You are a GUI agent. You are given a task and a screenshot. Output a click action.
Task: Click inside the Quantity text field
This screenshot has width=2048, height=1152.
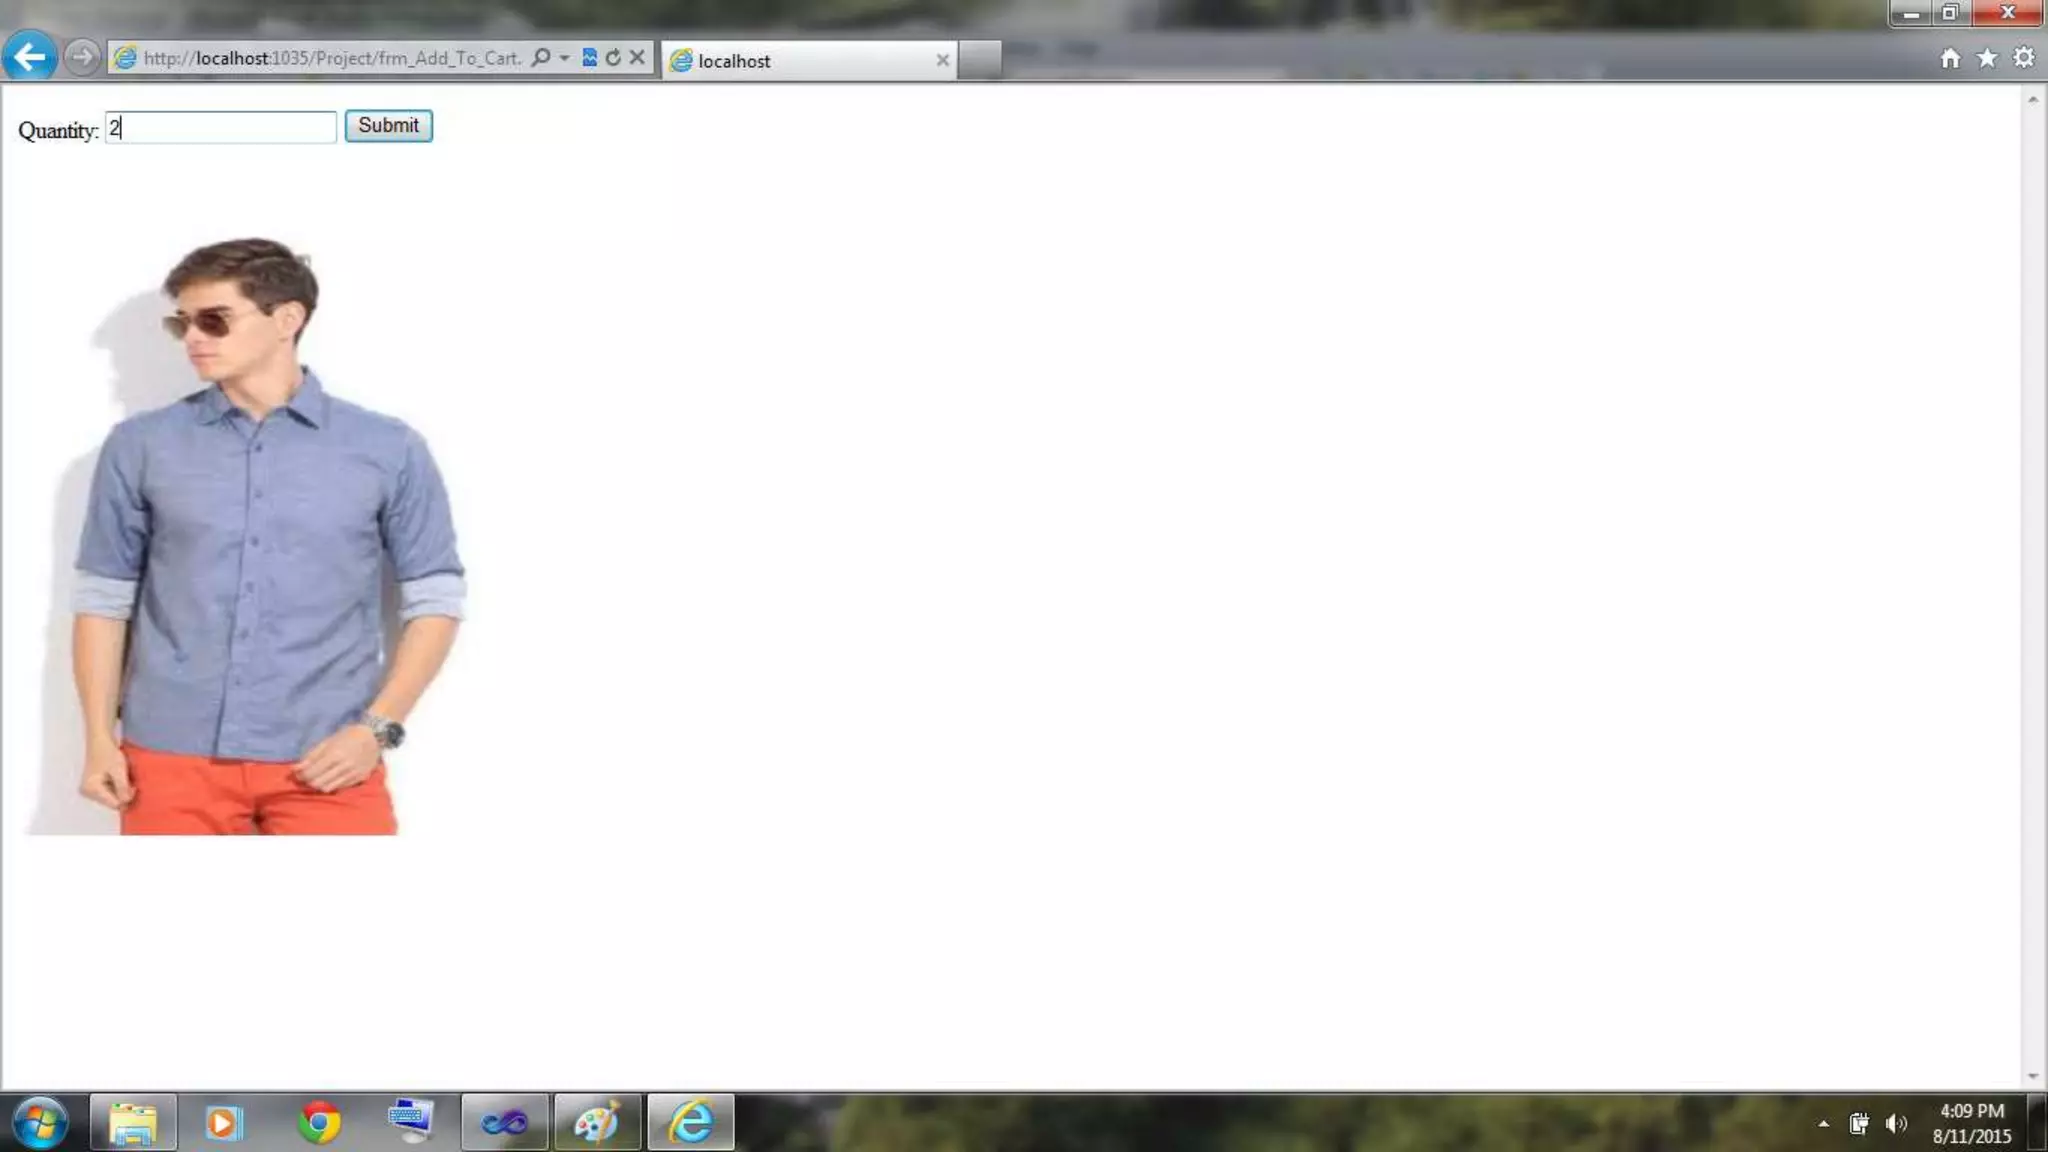coord(220,128)
